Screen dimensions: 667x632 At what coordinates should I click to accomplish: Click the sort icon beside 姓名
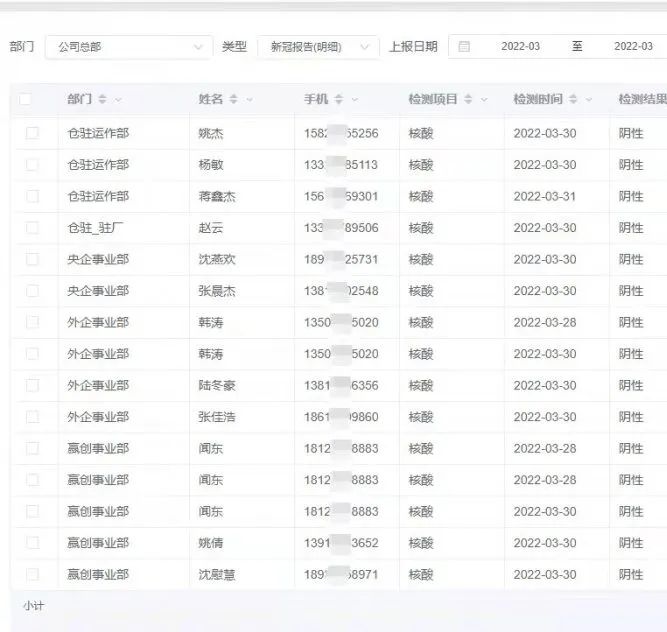(x=233, y=100)
